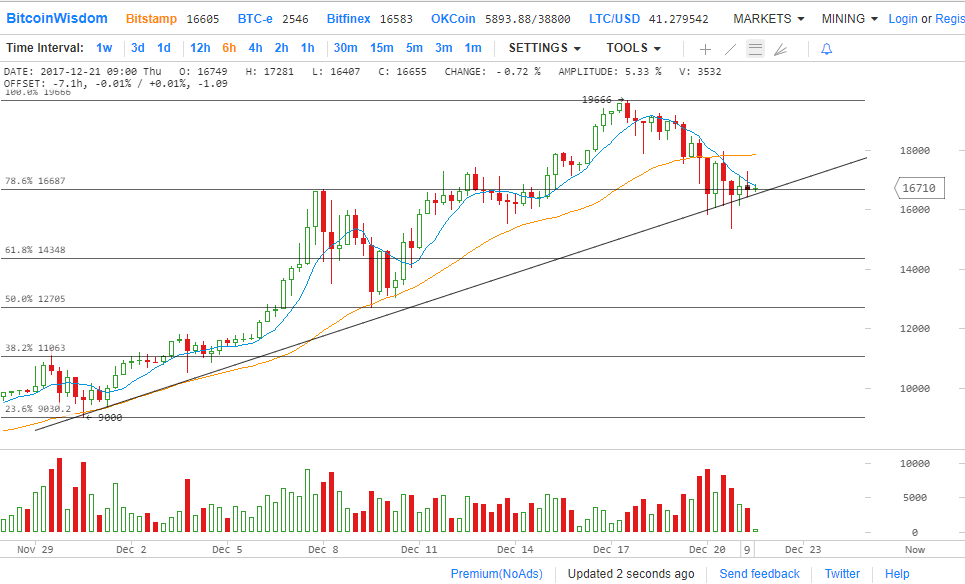Open the SETTINGS dropdown

coord(544,48)
